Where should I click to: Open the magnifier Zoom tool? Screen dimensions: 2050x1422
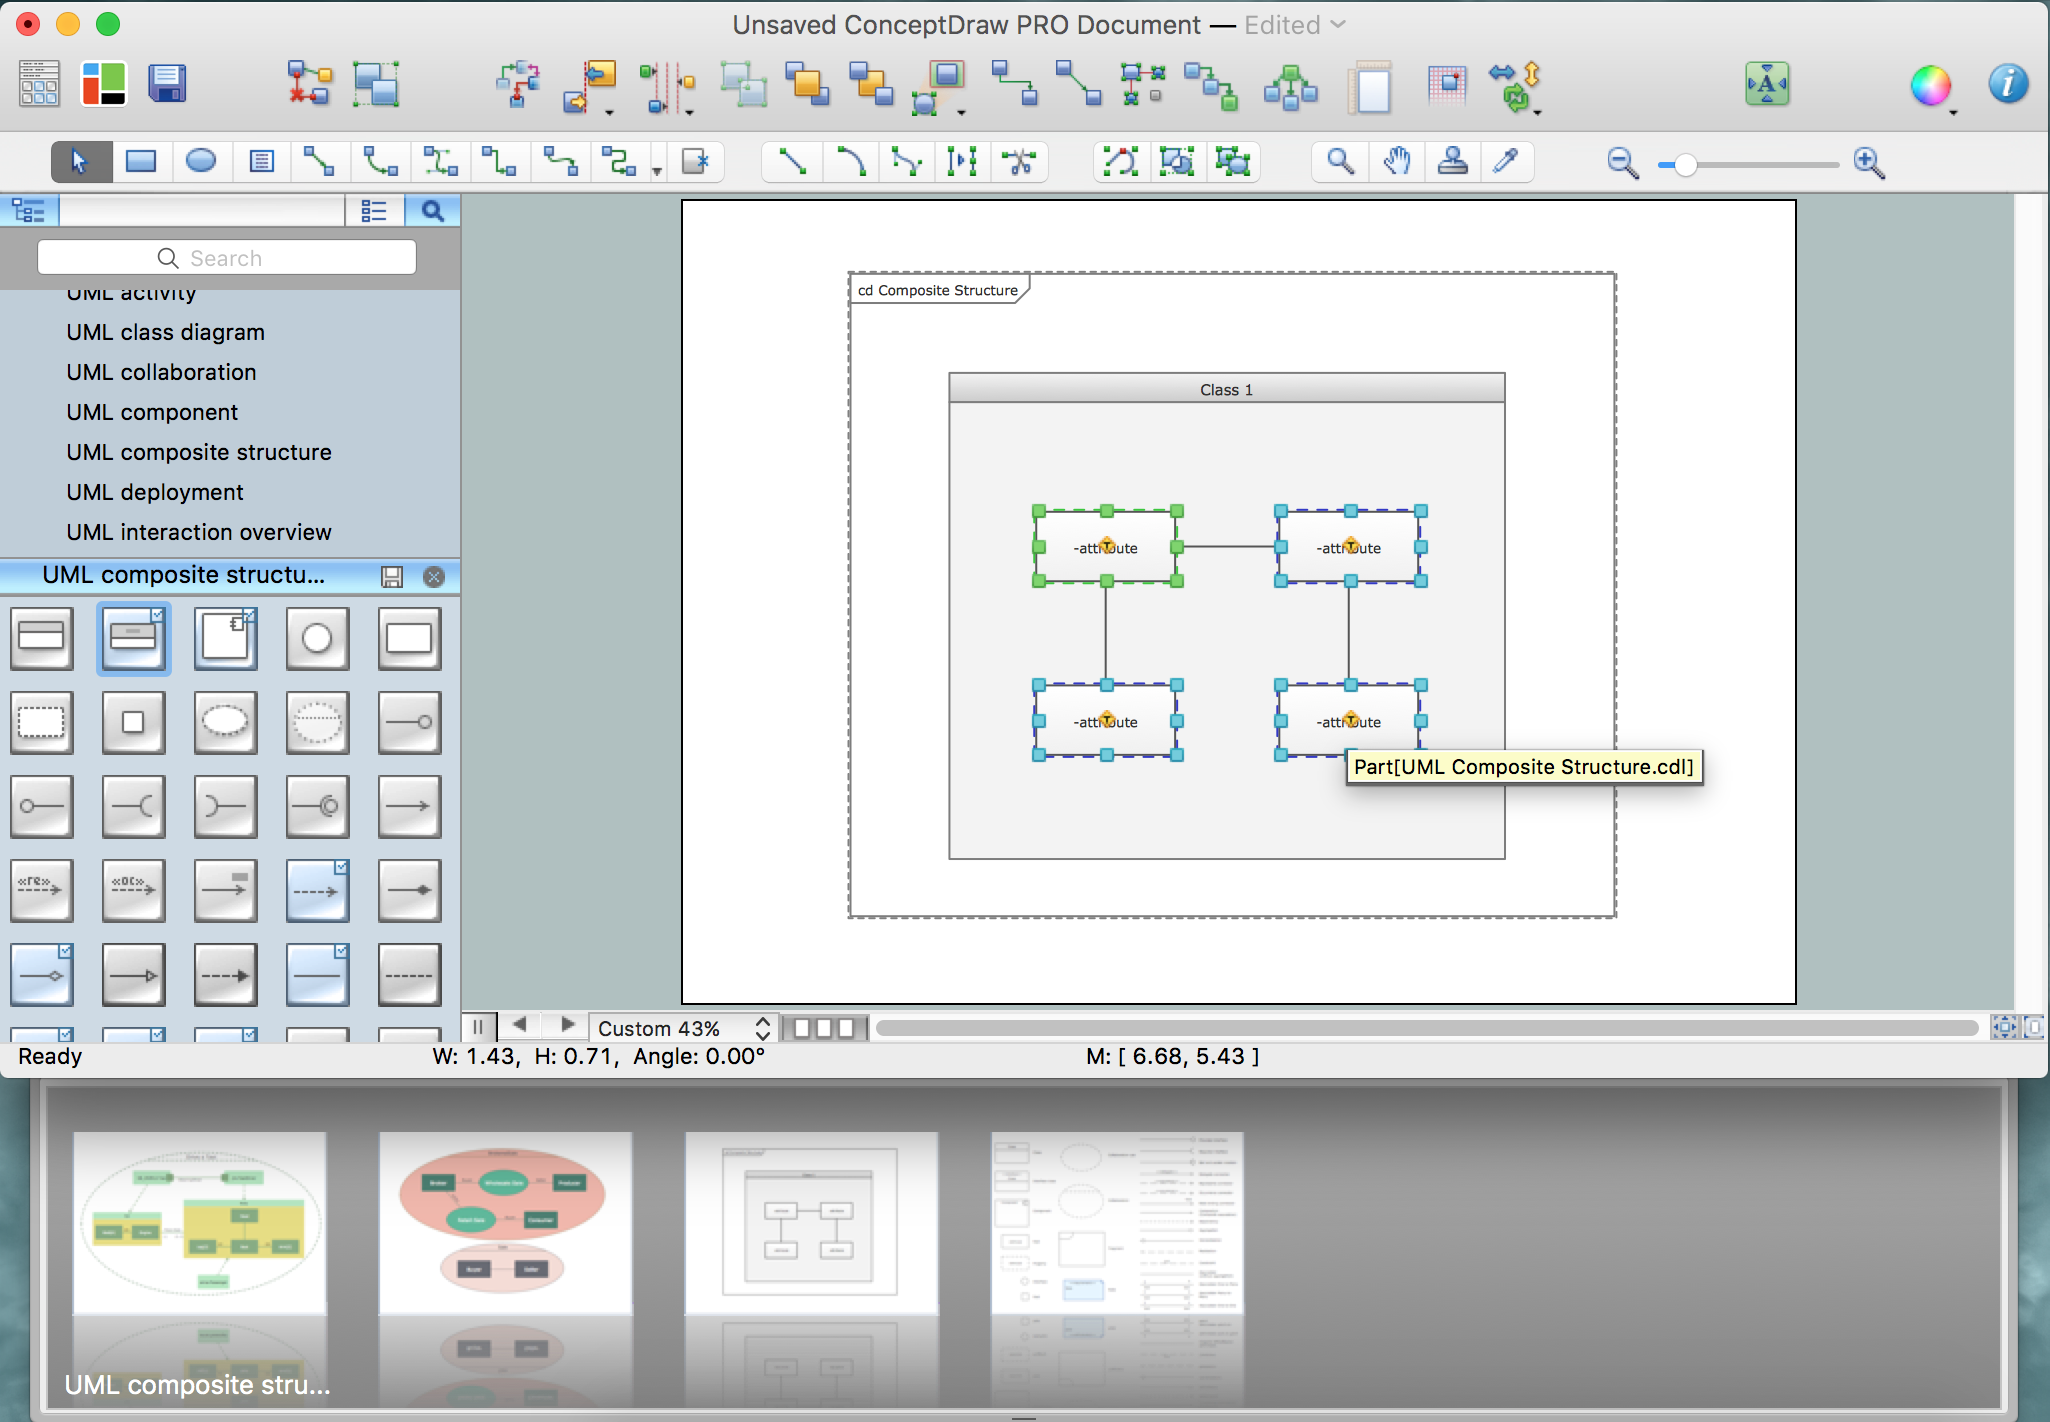coord(1340,161)
